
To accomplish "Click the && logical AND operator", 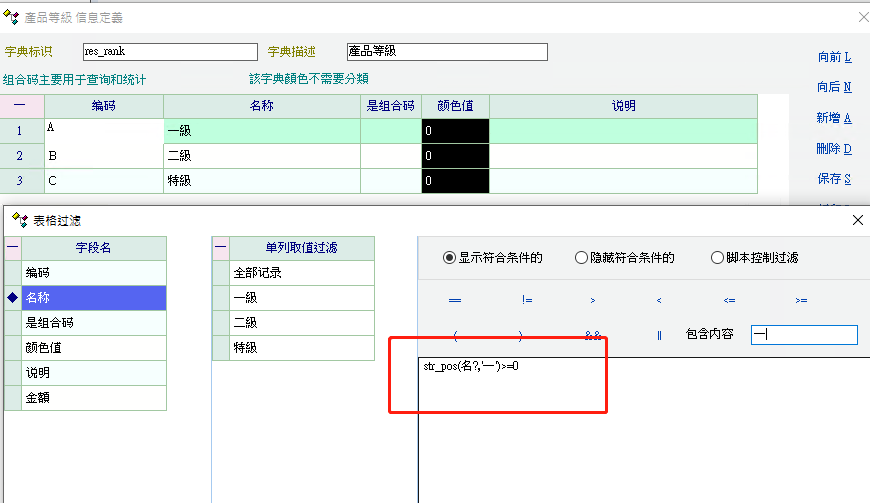I will pos(593,336).
